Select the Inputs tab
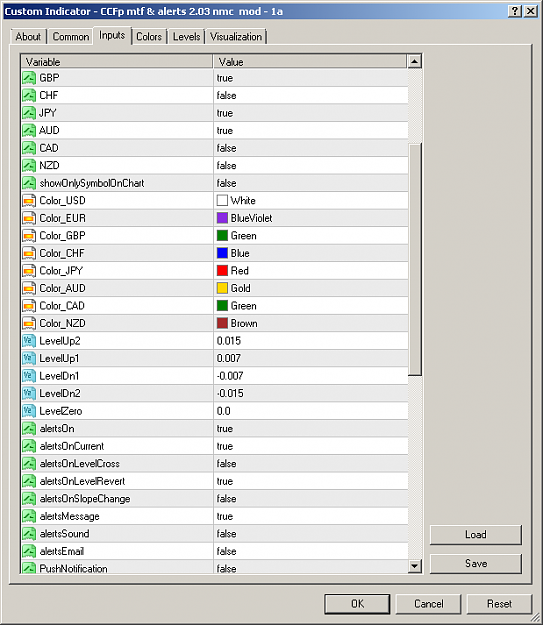 (x=112, y=35)
